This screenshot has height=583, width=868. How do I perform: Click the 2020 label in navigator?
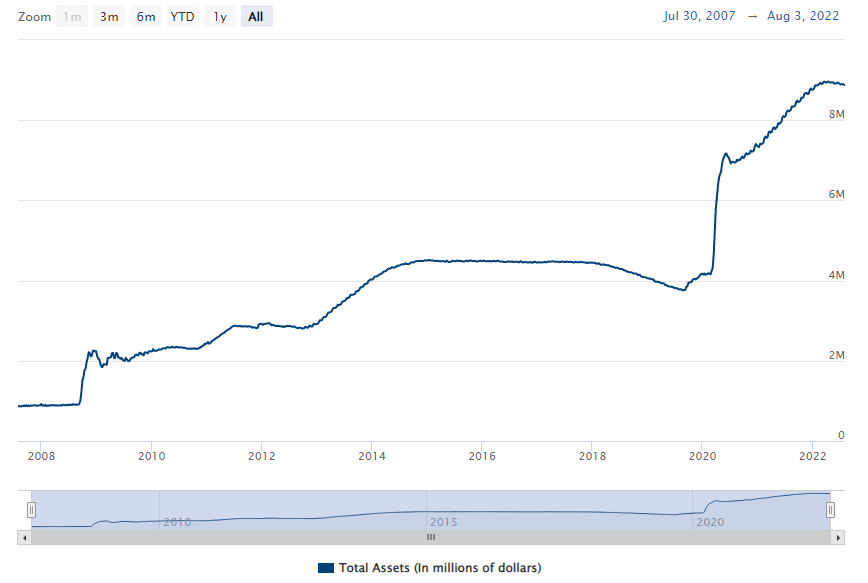click(710, 522)
